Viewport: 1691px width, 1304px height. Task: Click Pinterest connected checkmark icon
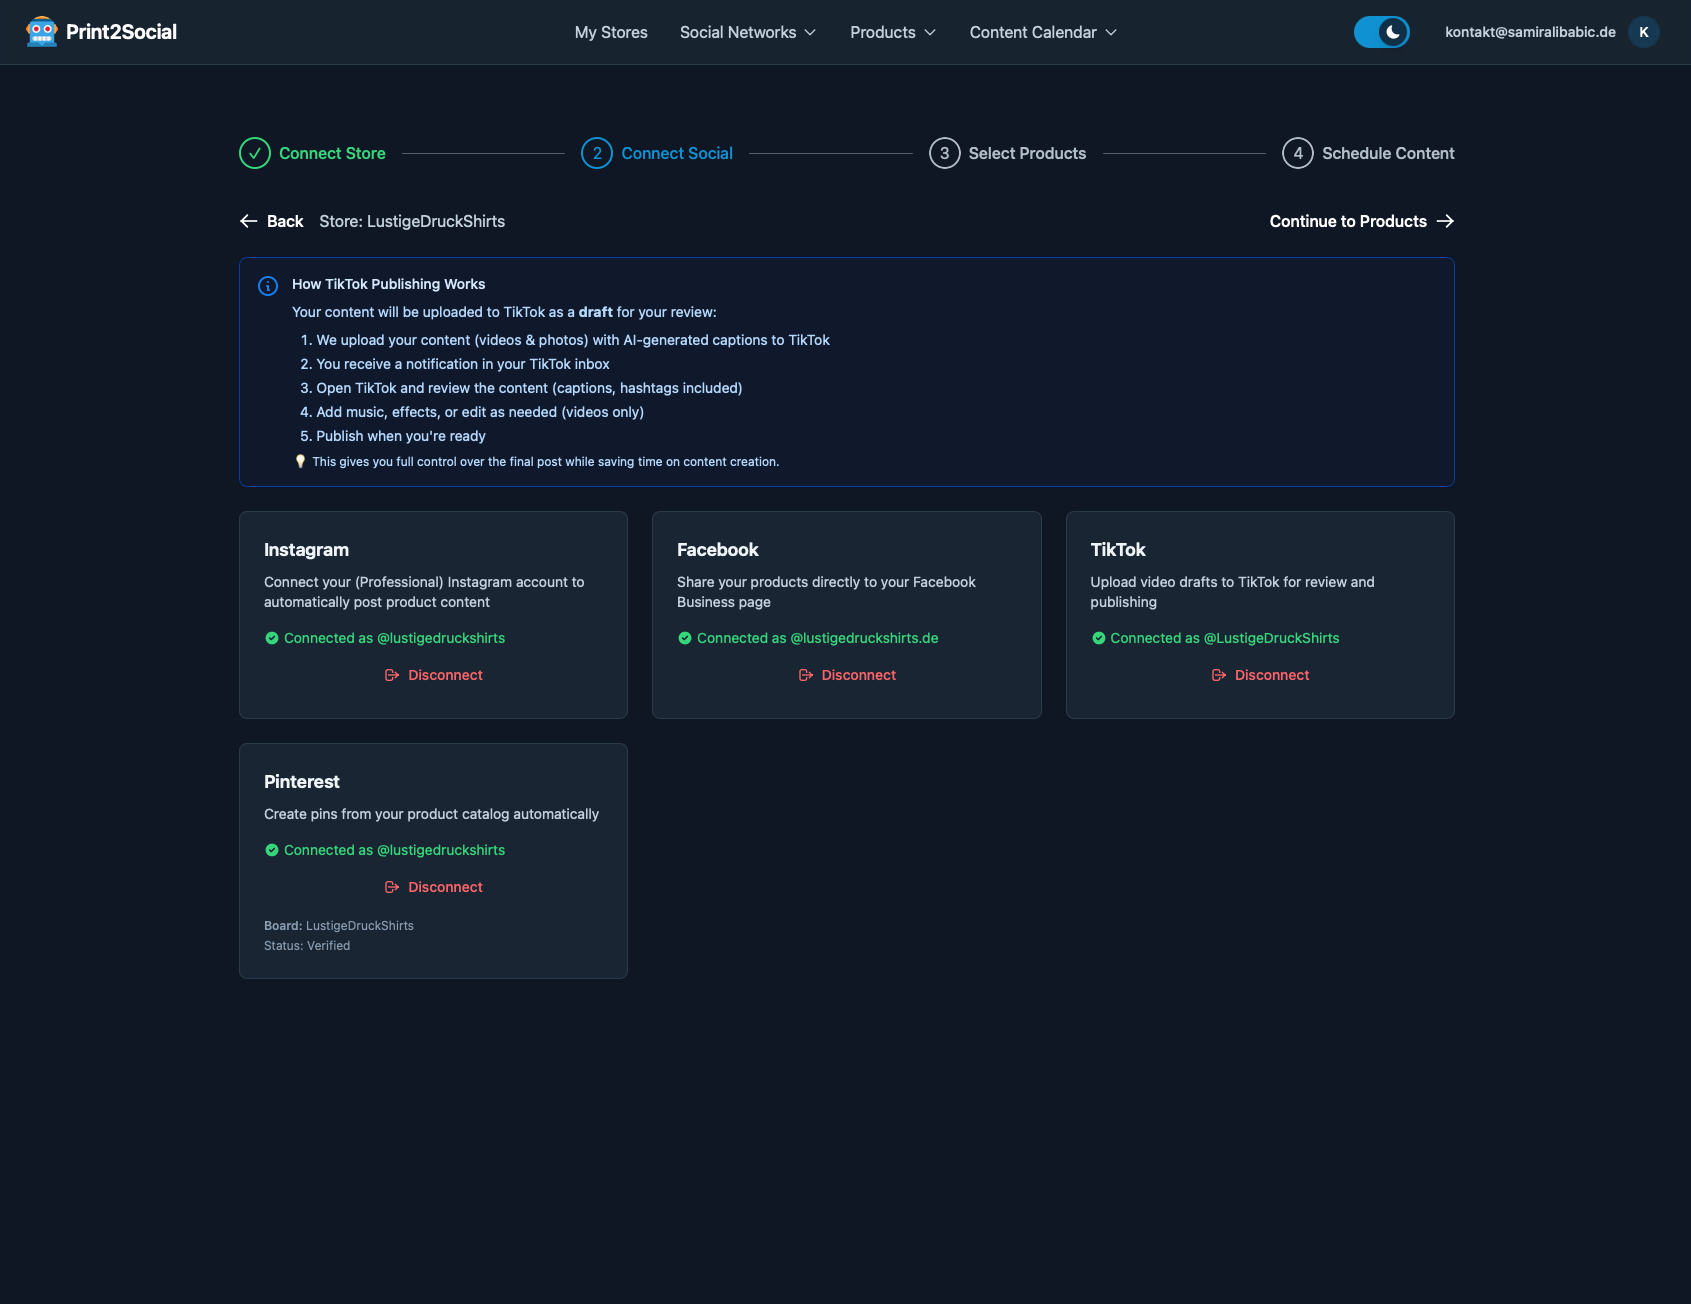coord(272,850)
